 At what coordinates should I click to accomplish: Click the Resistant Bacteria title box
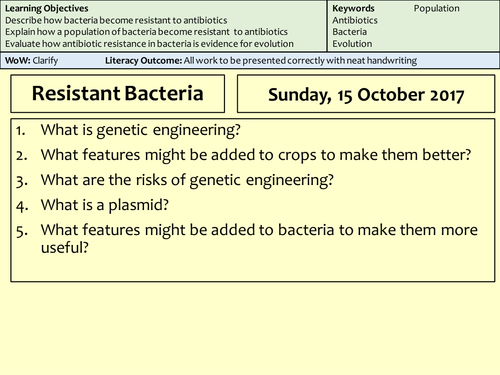(x=118, y=94)
